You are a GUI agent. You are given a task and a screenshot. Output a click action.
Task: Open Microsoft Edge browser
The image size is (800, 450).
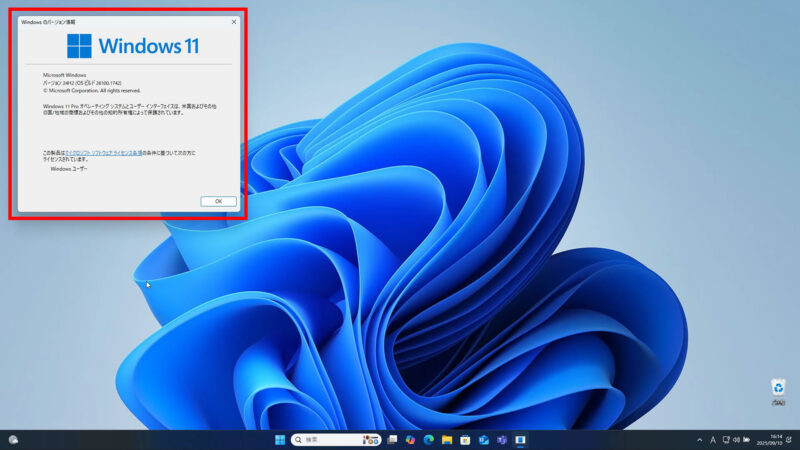click(x=429, y=440)
